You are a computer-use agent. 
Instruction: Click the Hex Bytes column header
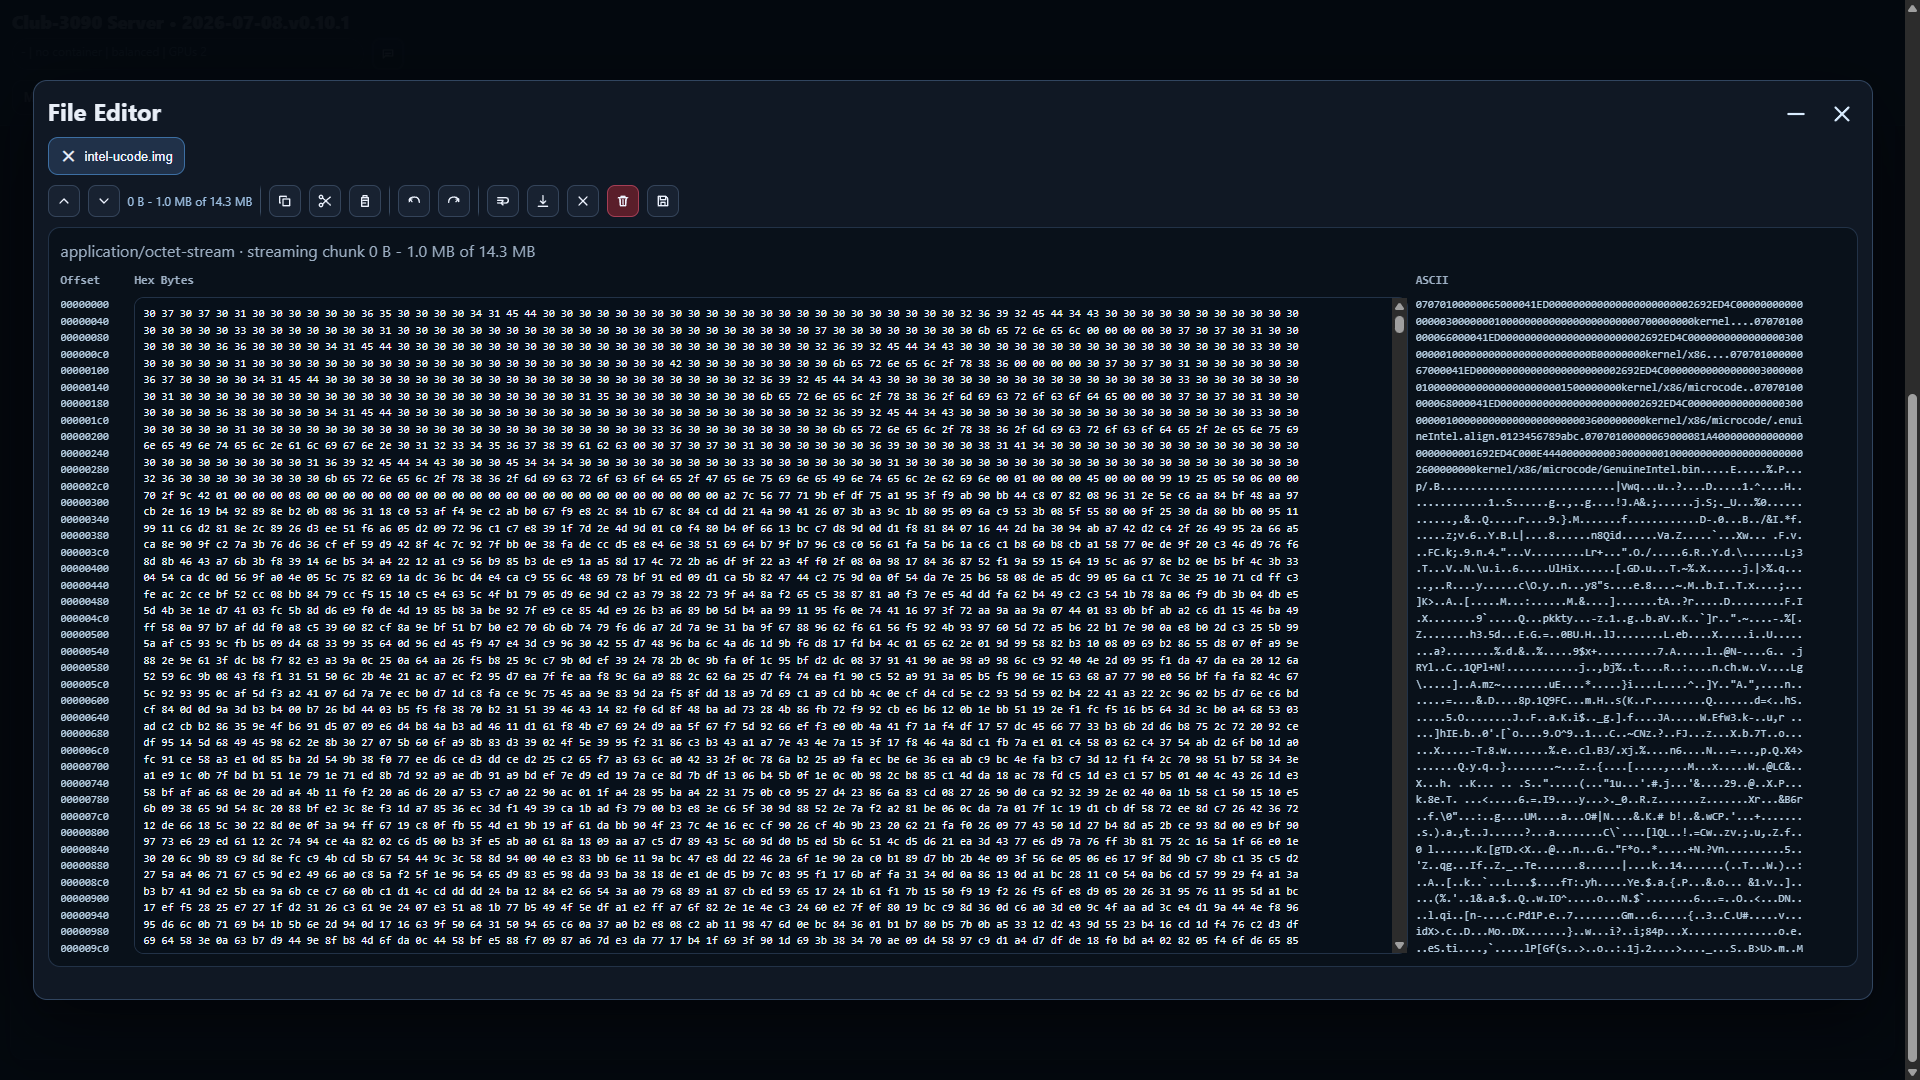pyautogui.click(x=164, y=280)
